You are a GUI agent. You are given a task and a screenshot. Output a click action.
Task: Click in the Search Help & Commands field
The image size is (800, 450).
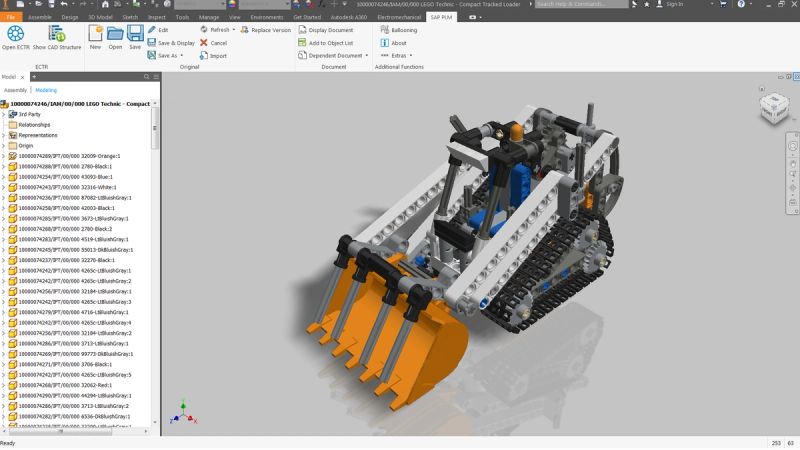pyautogui.click(x=582, y=4)
